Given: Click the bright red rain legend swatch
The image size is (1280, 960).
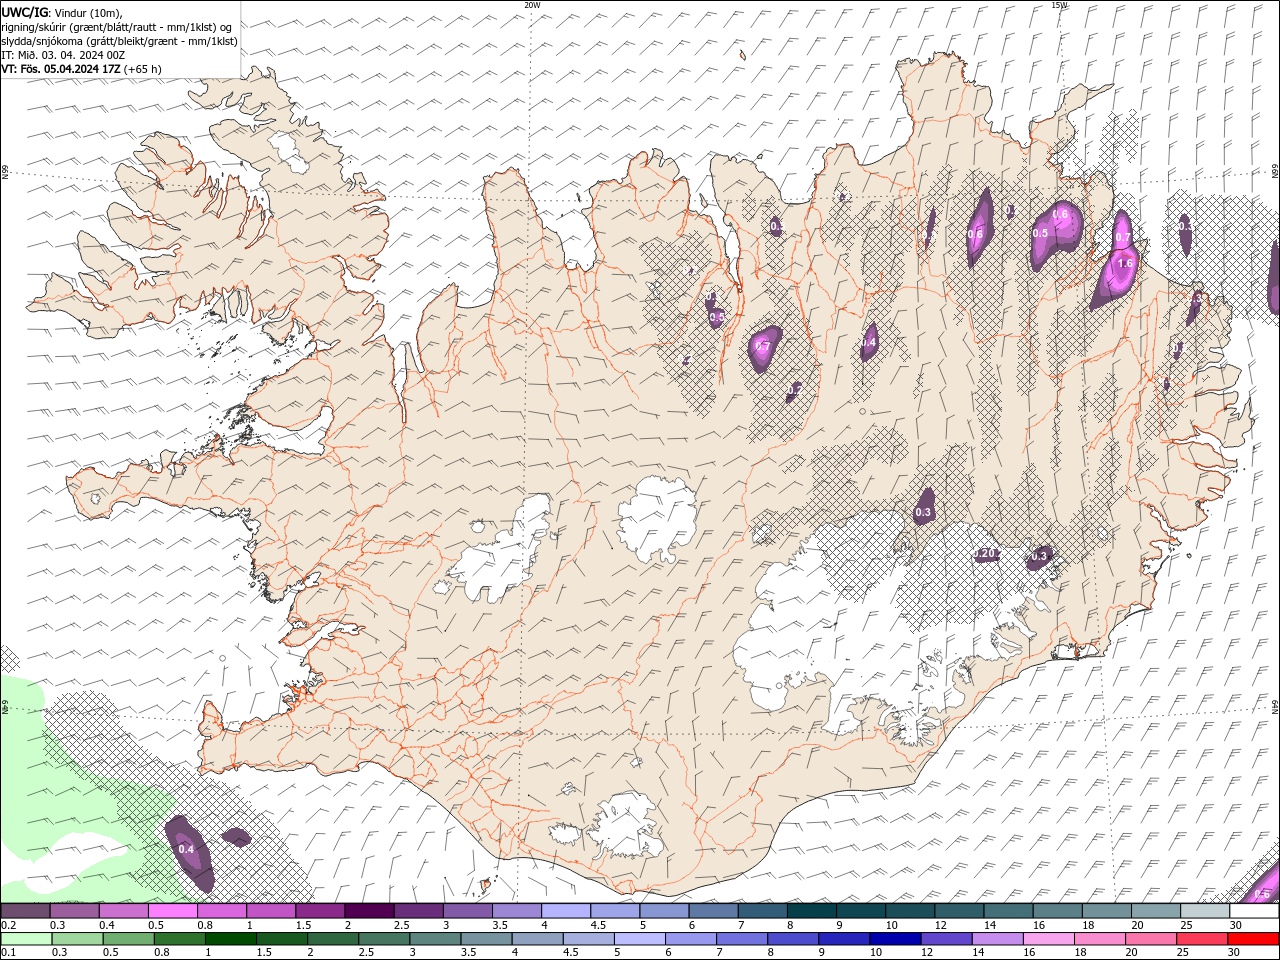Looking at the screenshot, I should point(1253,939).
